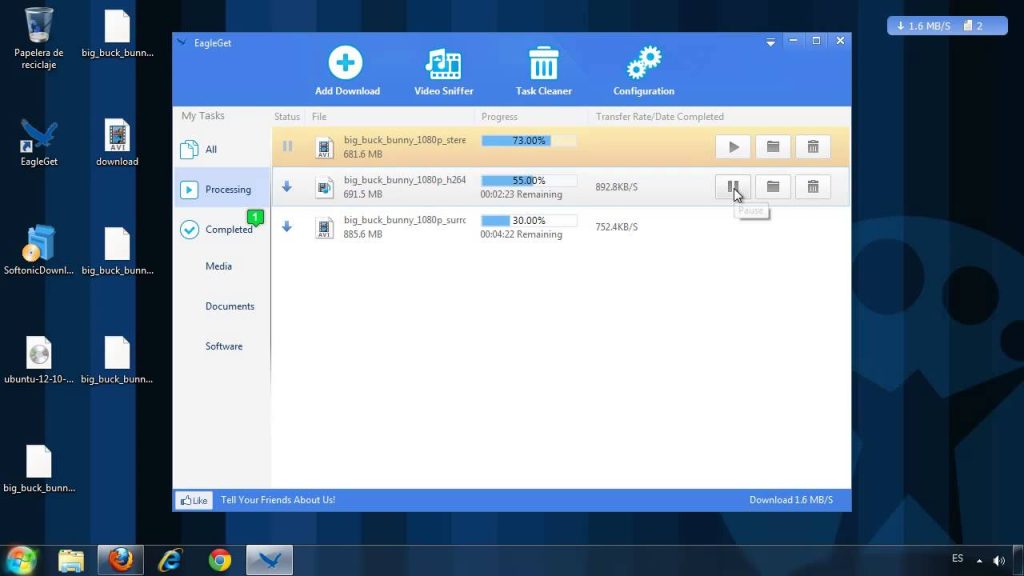Pause the 55% h264 download
This screenshot has height=576, width=1024.
pyautogui.click(x=733, y=186)
